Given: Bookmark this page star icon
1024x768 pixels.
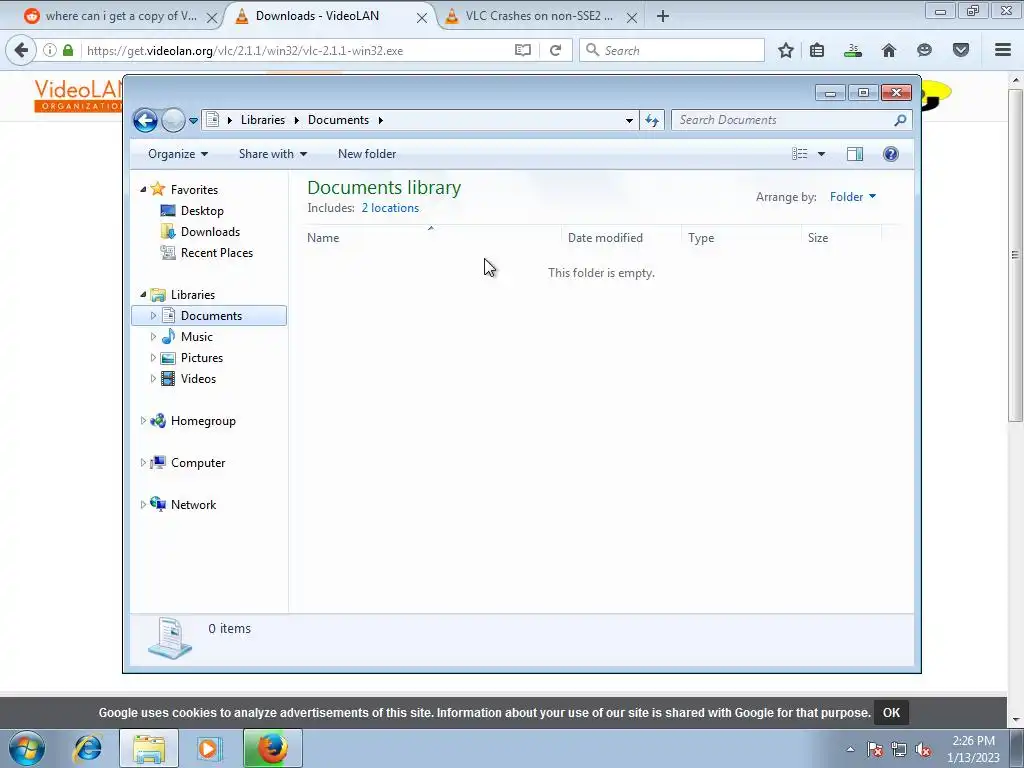Looking at the screenshot, I should [786, 50].
